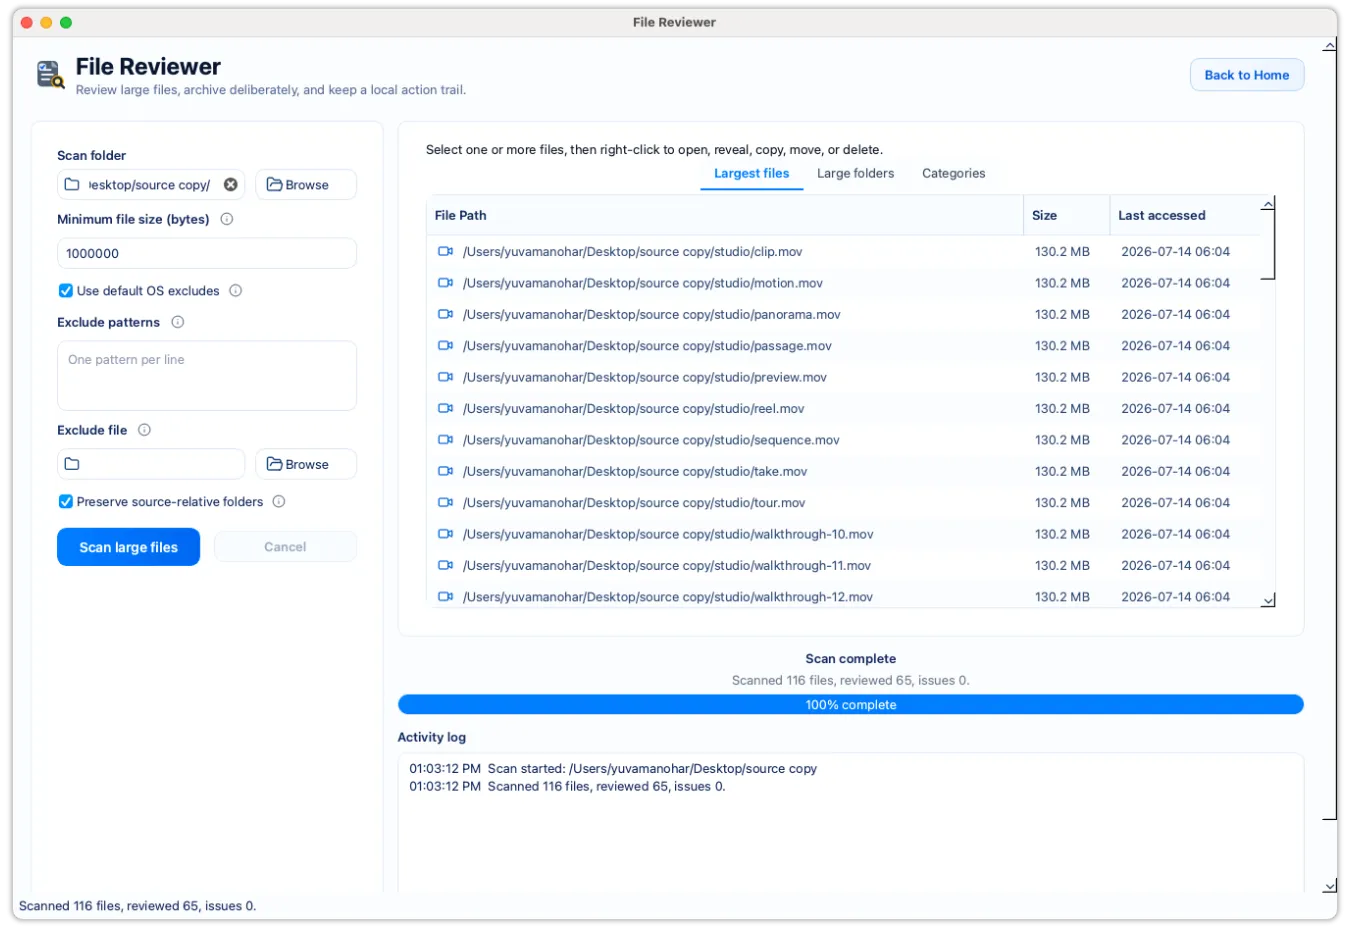The image size is (1350, 928).
Task: Select the studio/sequence.mov file path
Action: (x=651, y=440)
